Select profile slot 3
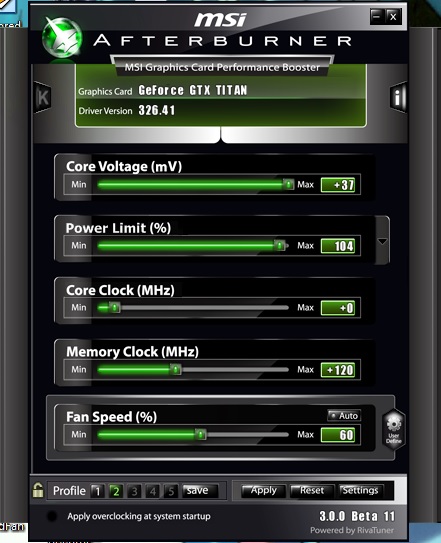 tap(134, 491)
